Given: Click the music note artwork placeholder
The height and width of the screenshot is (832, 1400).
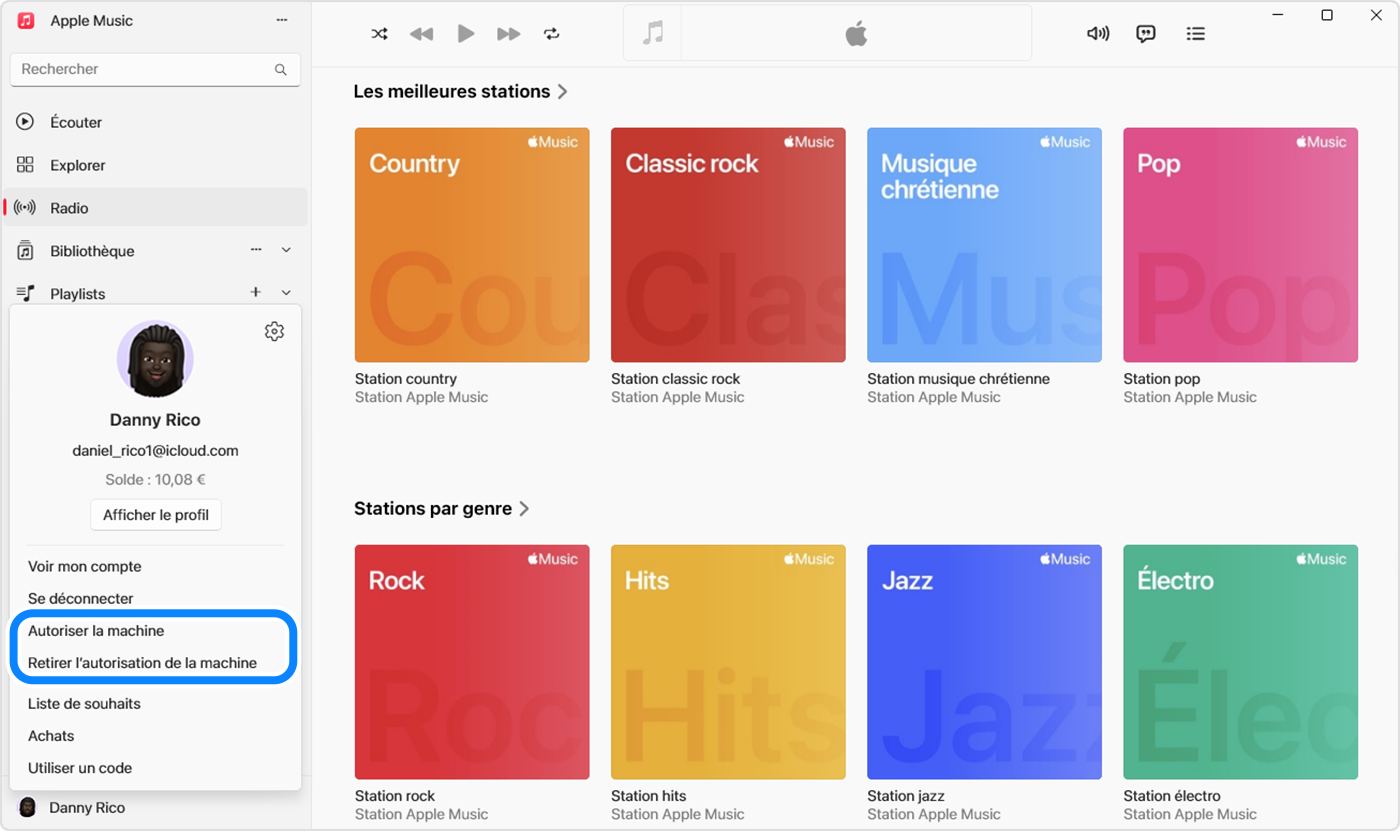Looking at the screenshot, I should coord(653,33).
